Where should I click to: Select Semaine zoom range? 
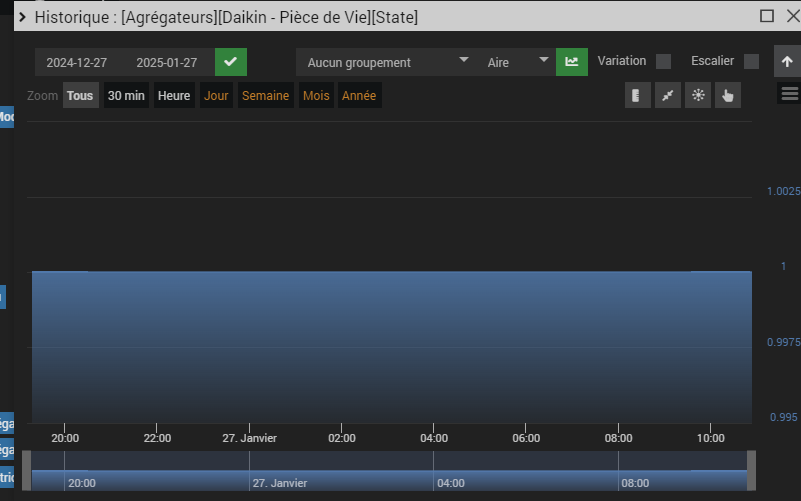pos(266,96)
